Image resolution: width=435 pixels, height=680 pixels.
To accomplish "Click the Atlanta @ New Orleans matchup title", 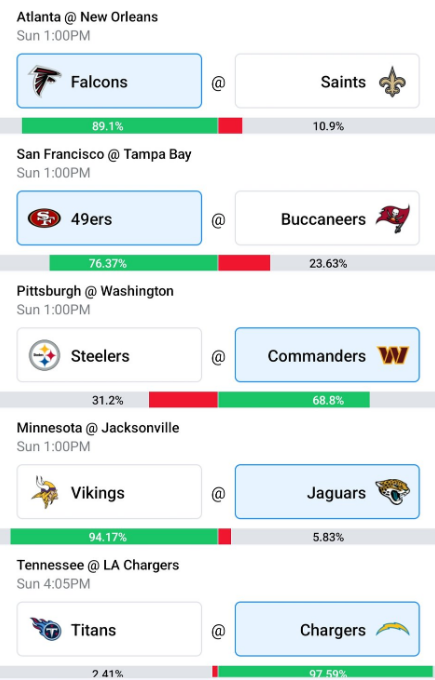I will (87, 17).
